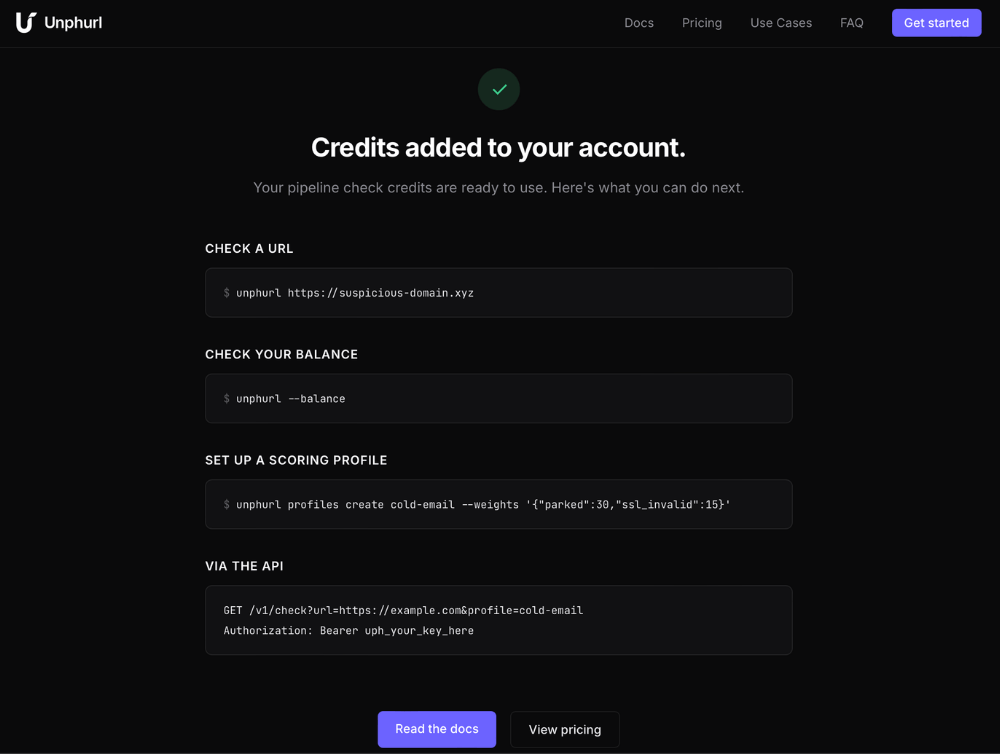1000x754 pixels.
Task: Click the GET /v1/check API request line
Action: click(x=404, y=610)
